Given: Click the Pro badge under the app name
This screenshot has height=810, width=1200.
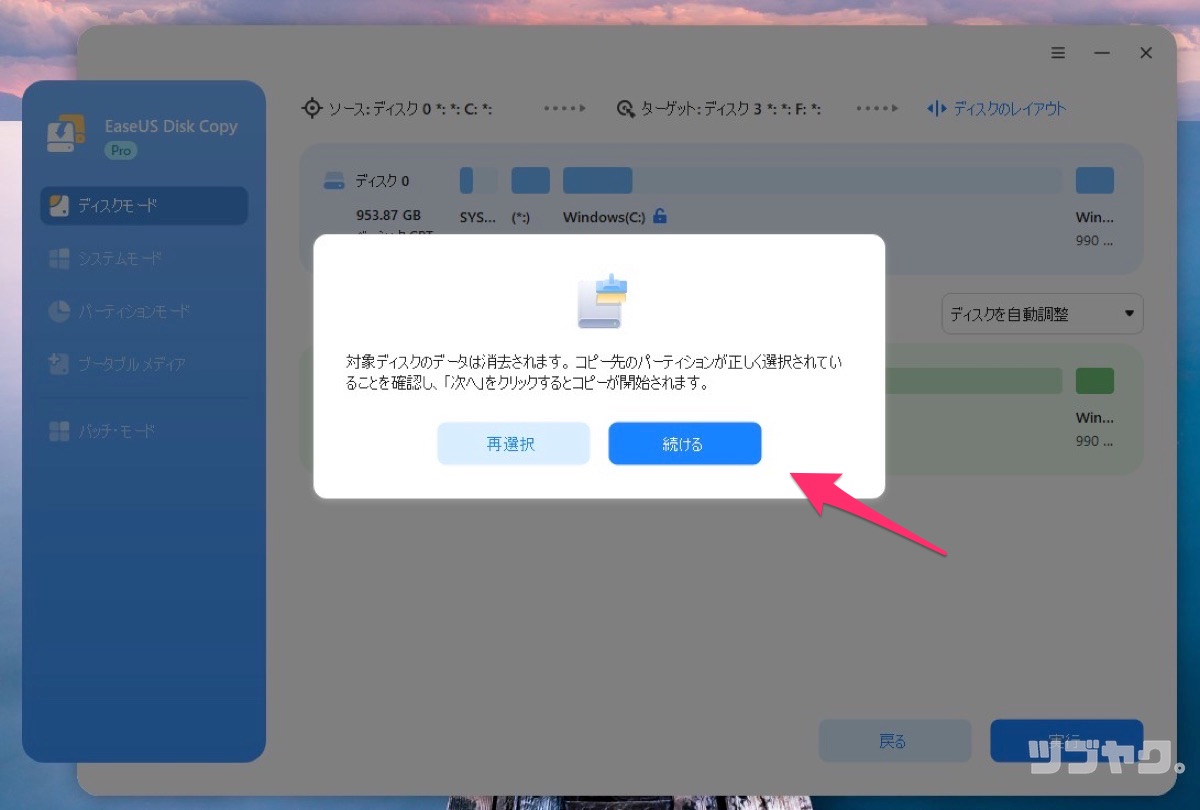Looking at the screenshot, I should pyautogui.click(x=120, y=150).
